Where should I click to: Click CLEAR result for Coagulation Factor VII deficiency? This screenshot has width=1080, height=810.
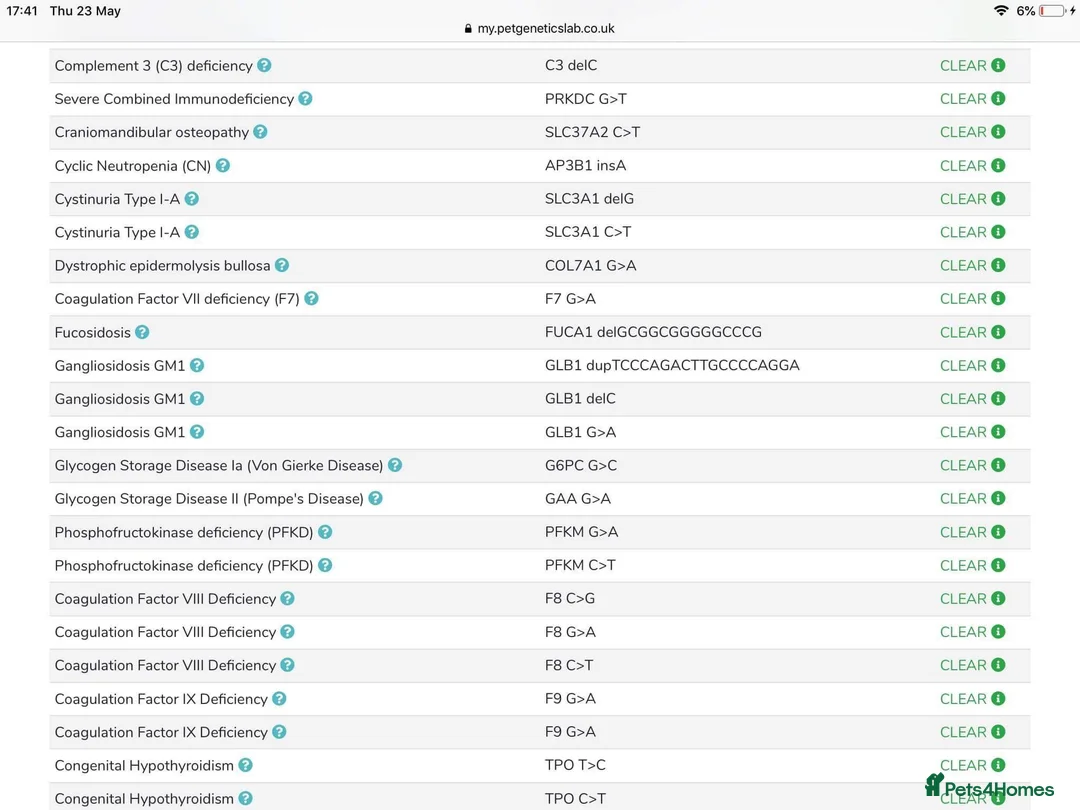pos(963,299)
